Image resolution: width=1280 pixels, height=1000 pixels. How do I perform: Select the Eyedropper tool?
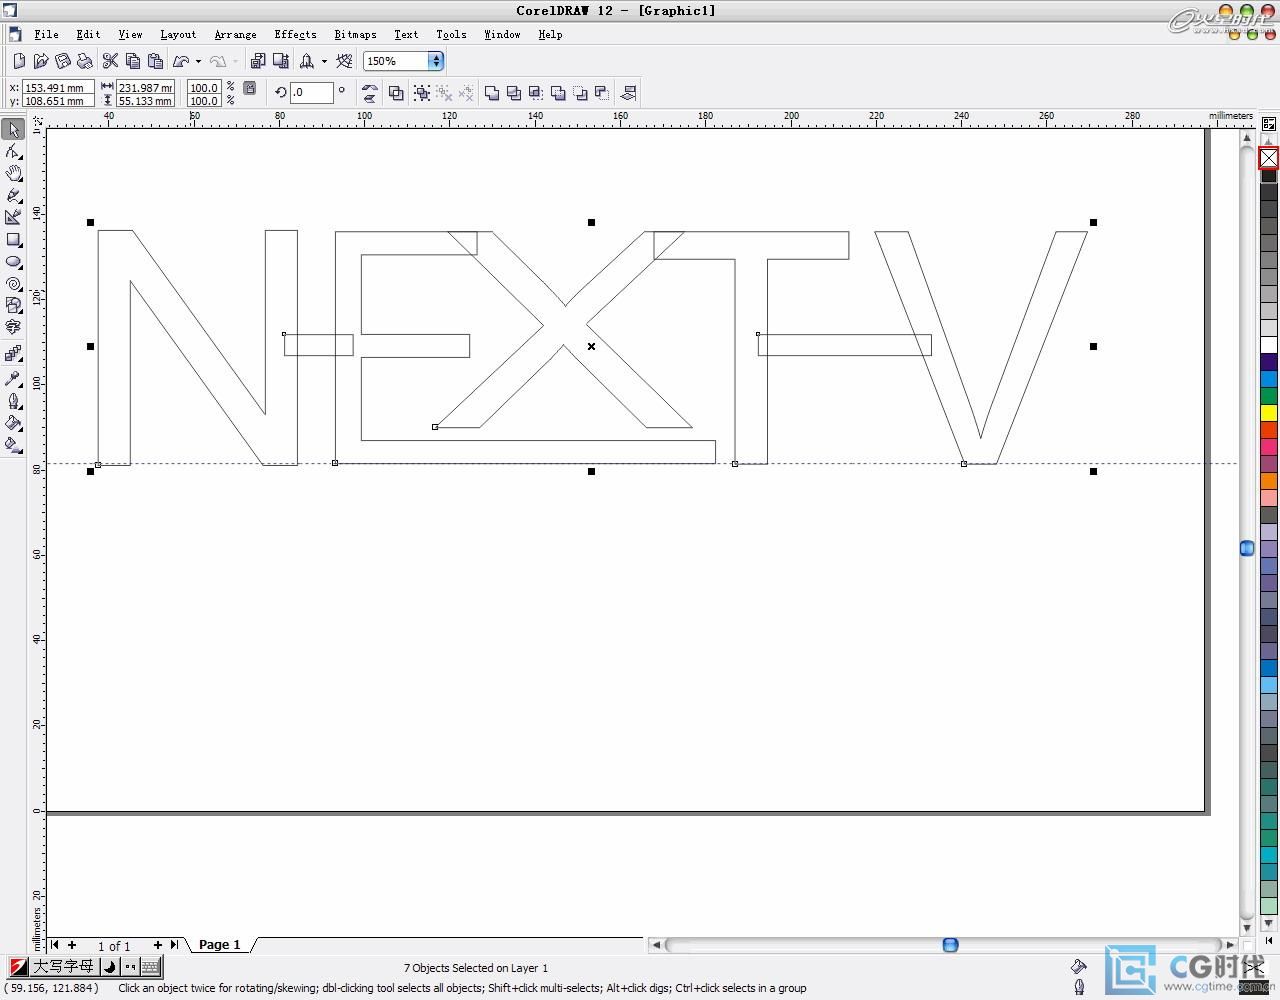tap(14, 378)
